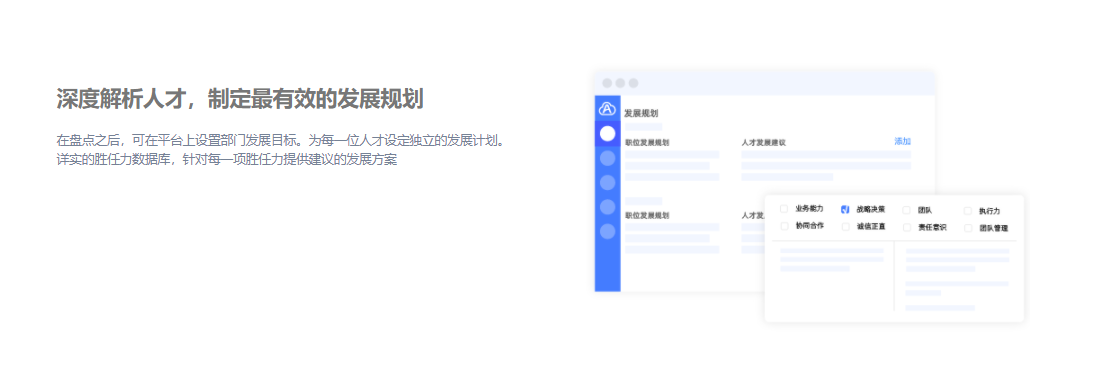Click the upper 职位发展规划 label
The width and height of the screenshot is (1108, 378).
[647, 142]
